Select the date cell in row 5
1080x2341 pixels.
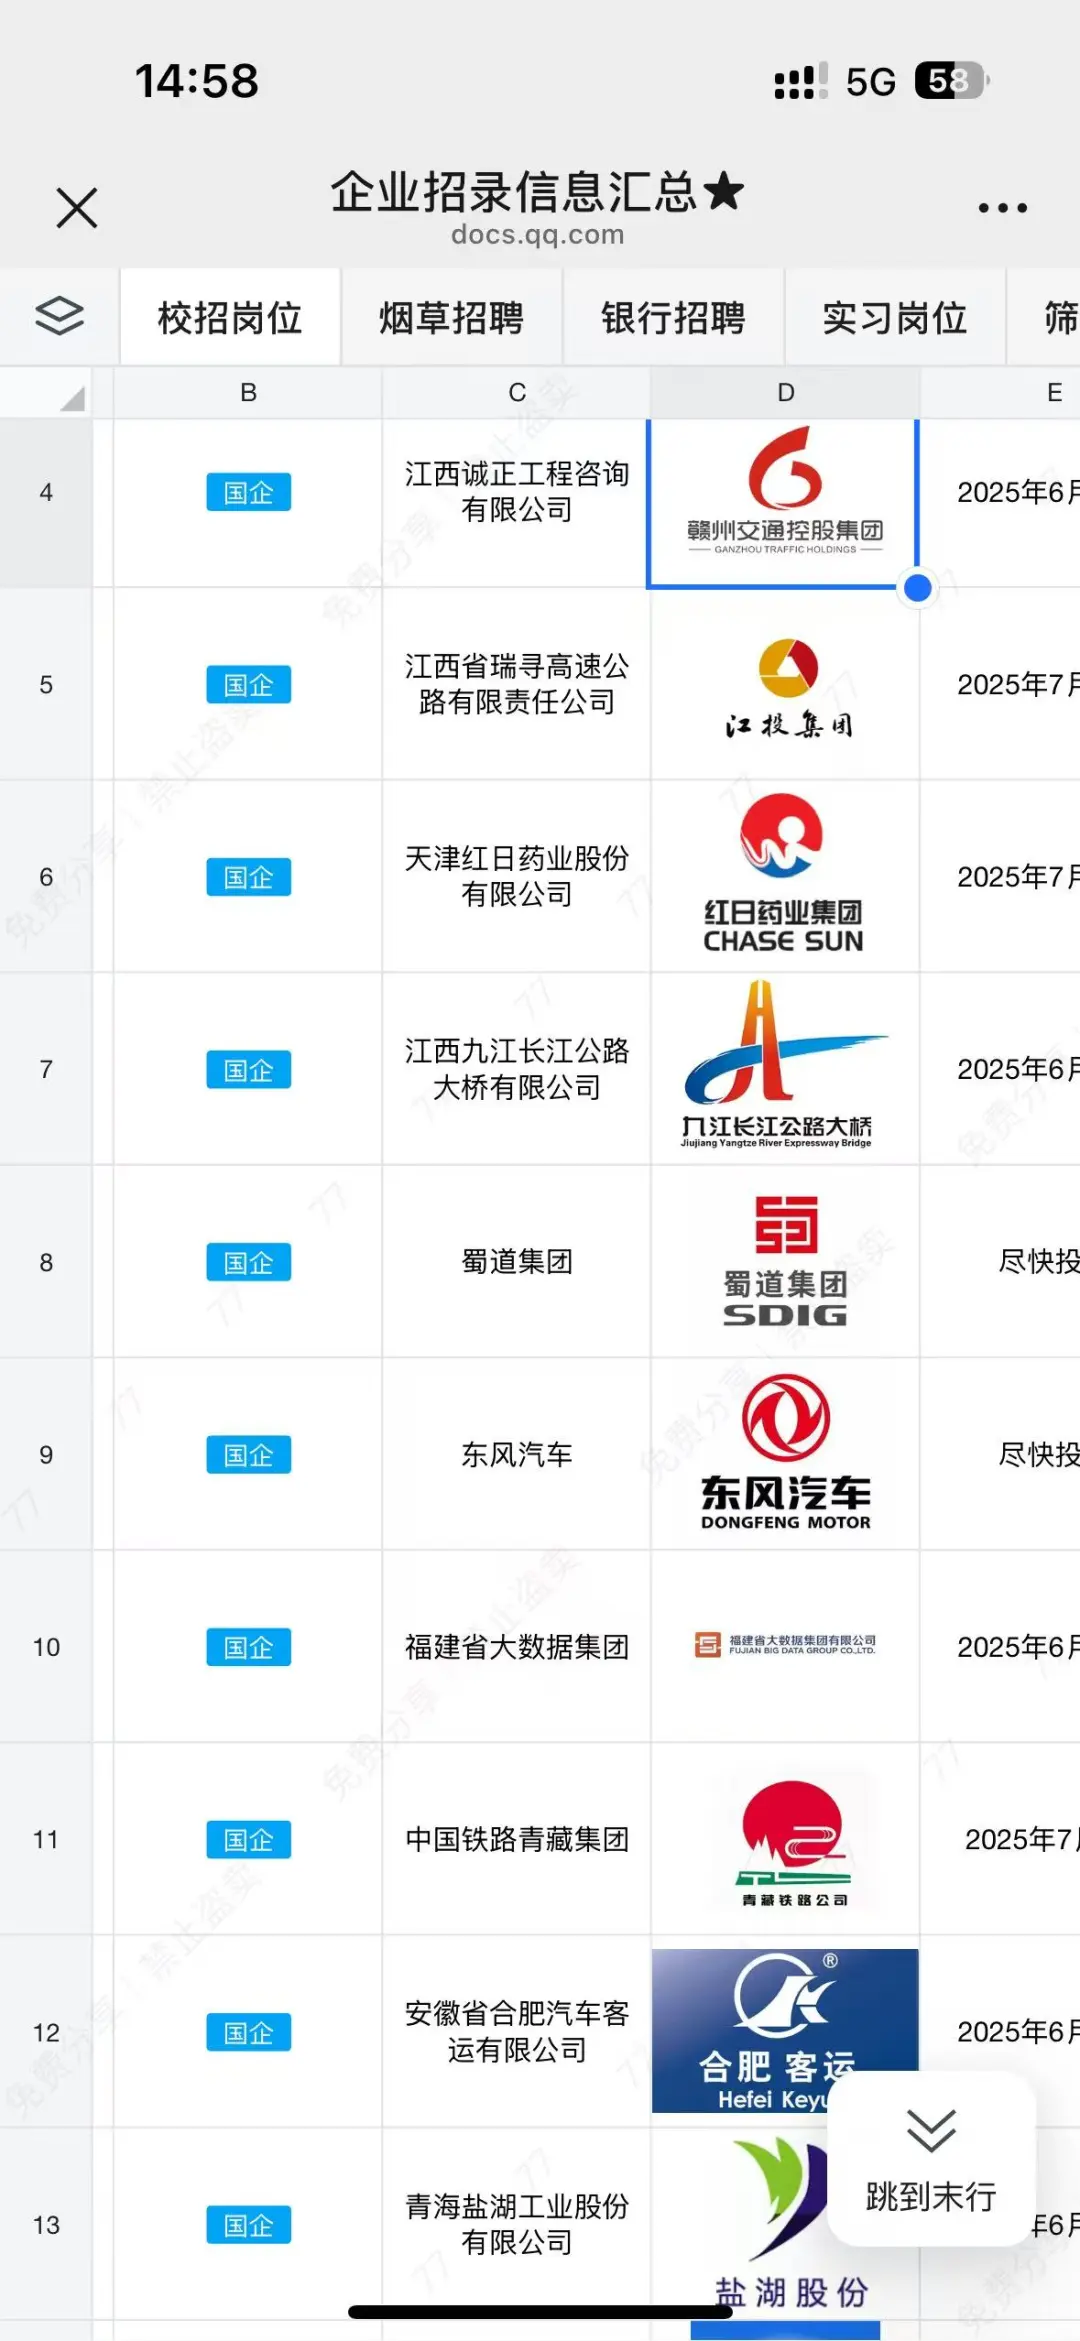pyautogui.click(x=1000, y=685)
